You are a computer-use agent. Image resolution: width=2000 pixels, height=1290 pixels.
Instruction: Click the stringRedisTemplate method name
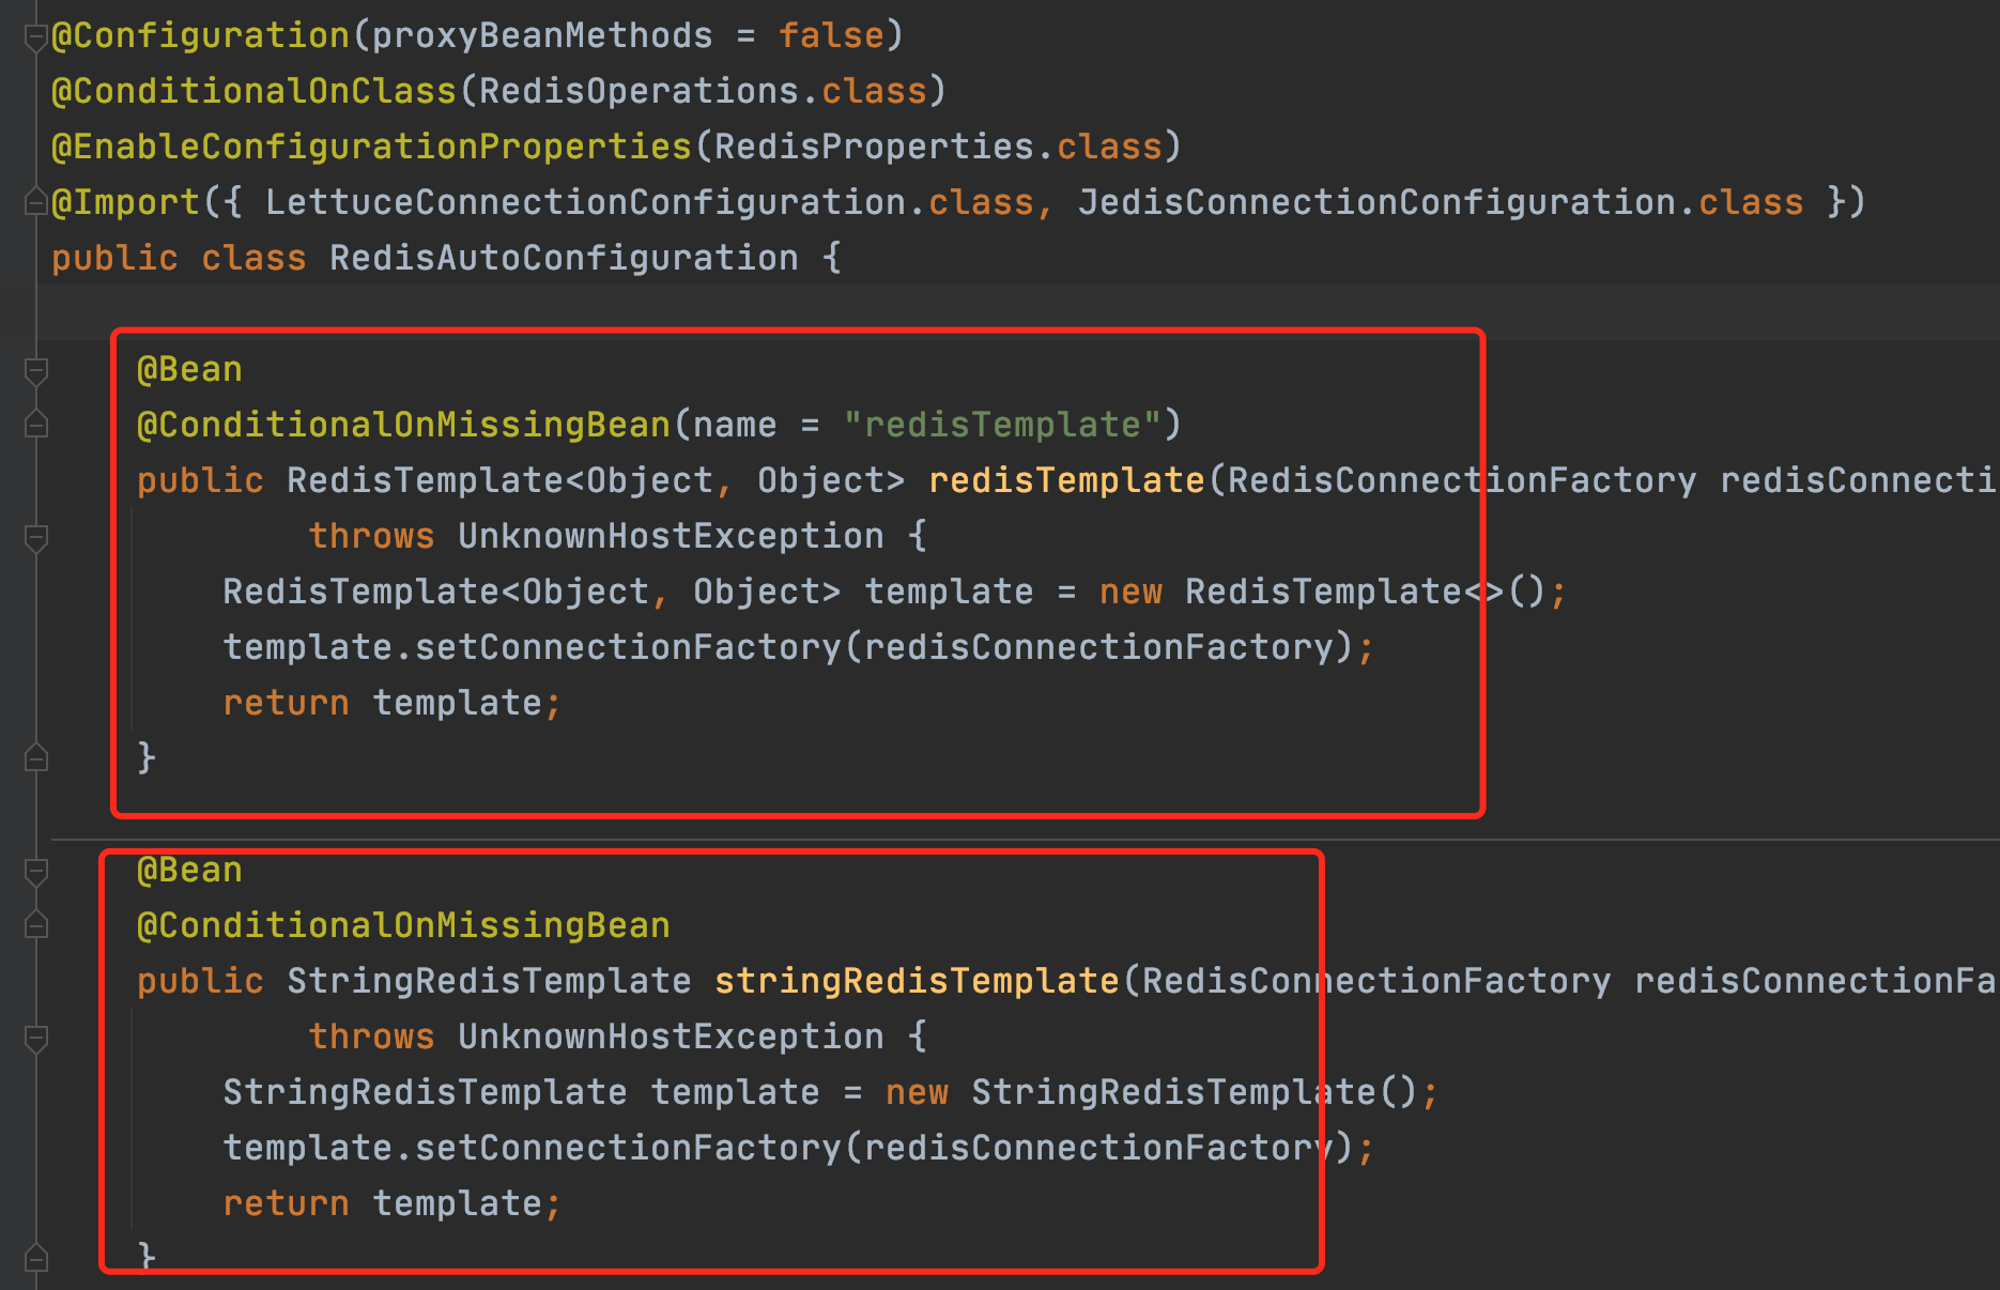pos(916,981)
